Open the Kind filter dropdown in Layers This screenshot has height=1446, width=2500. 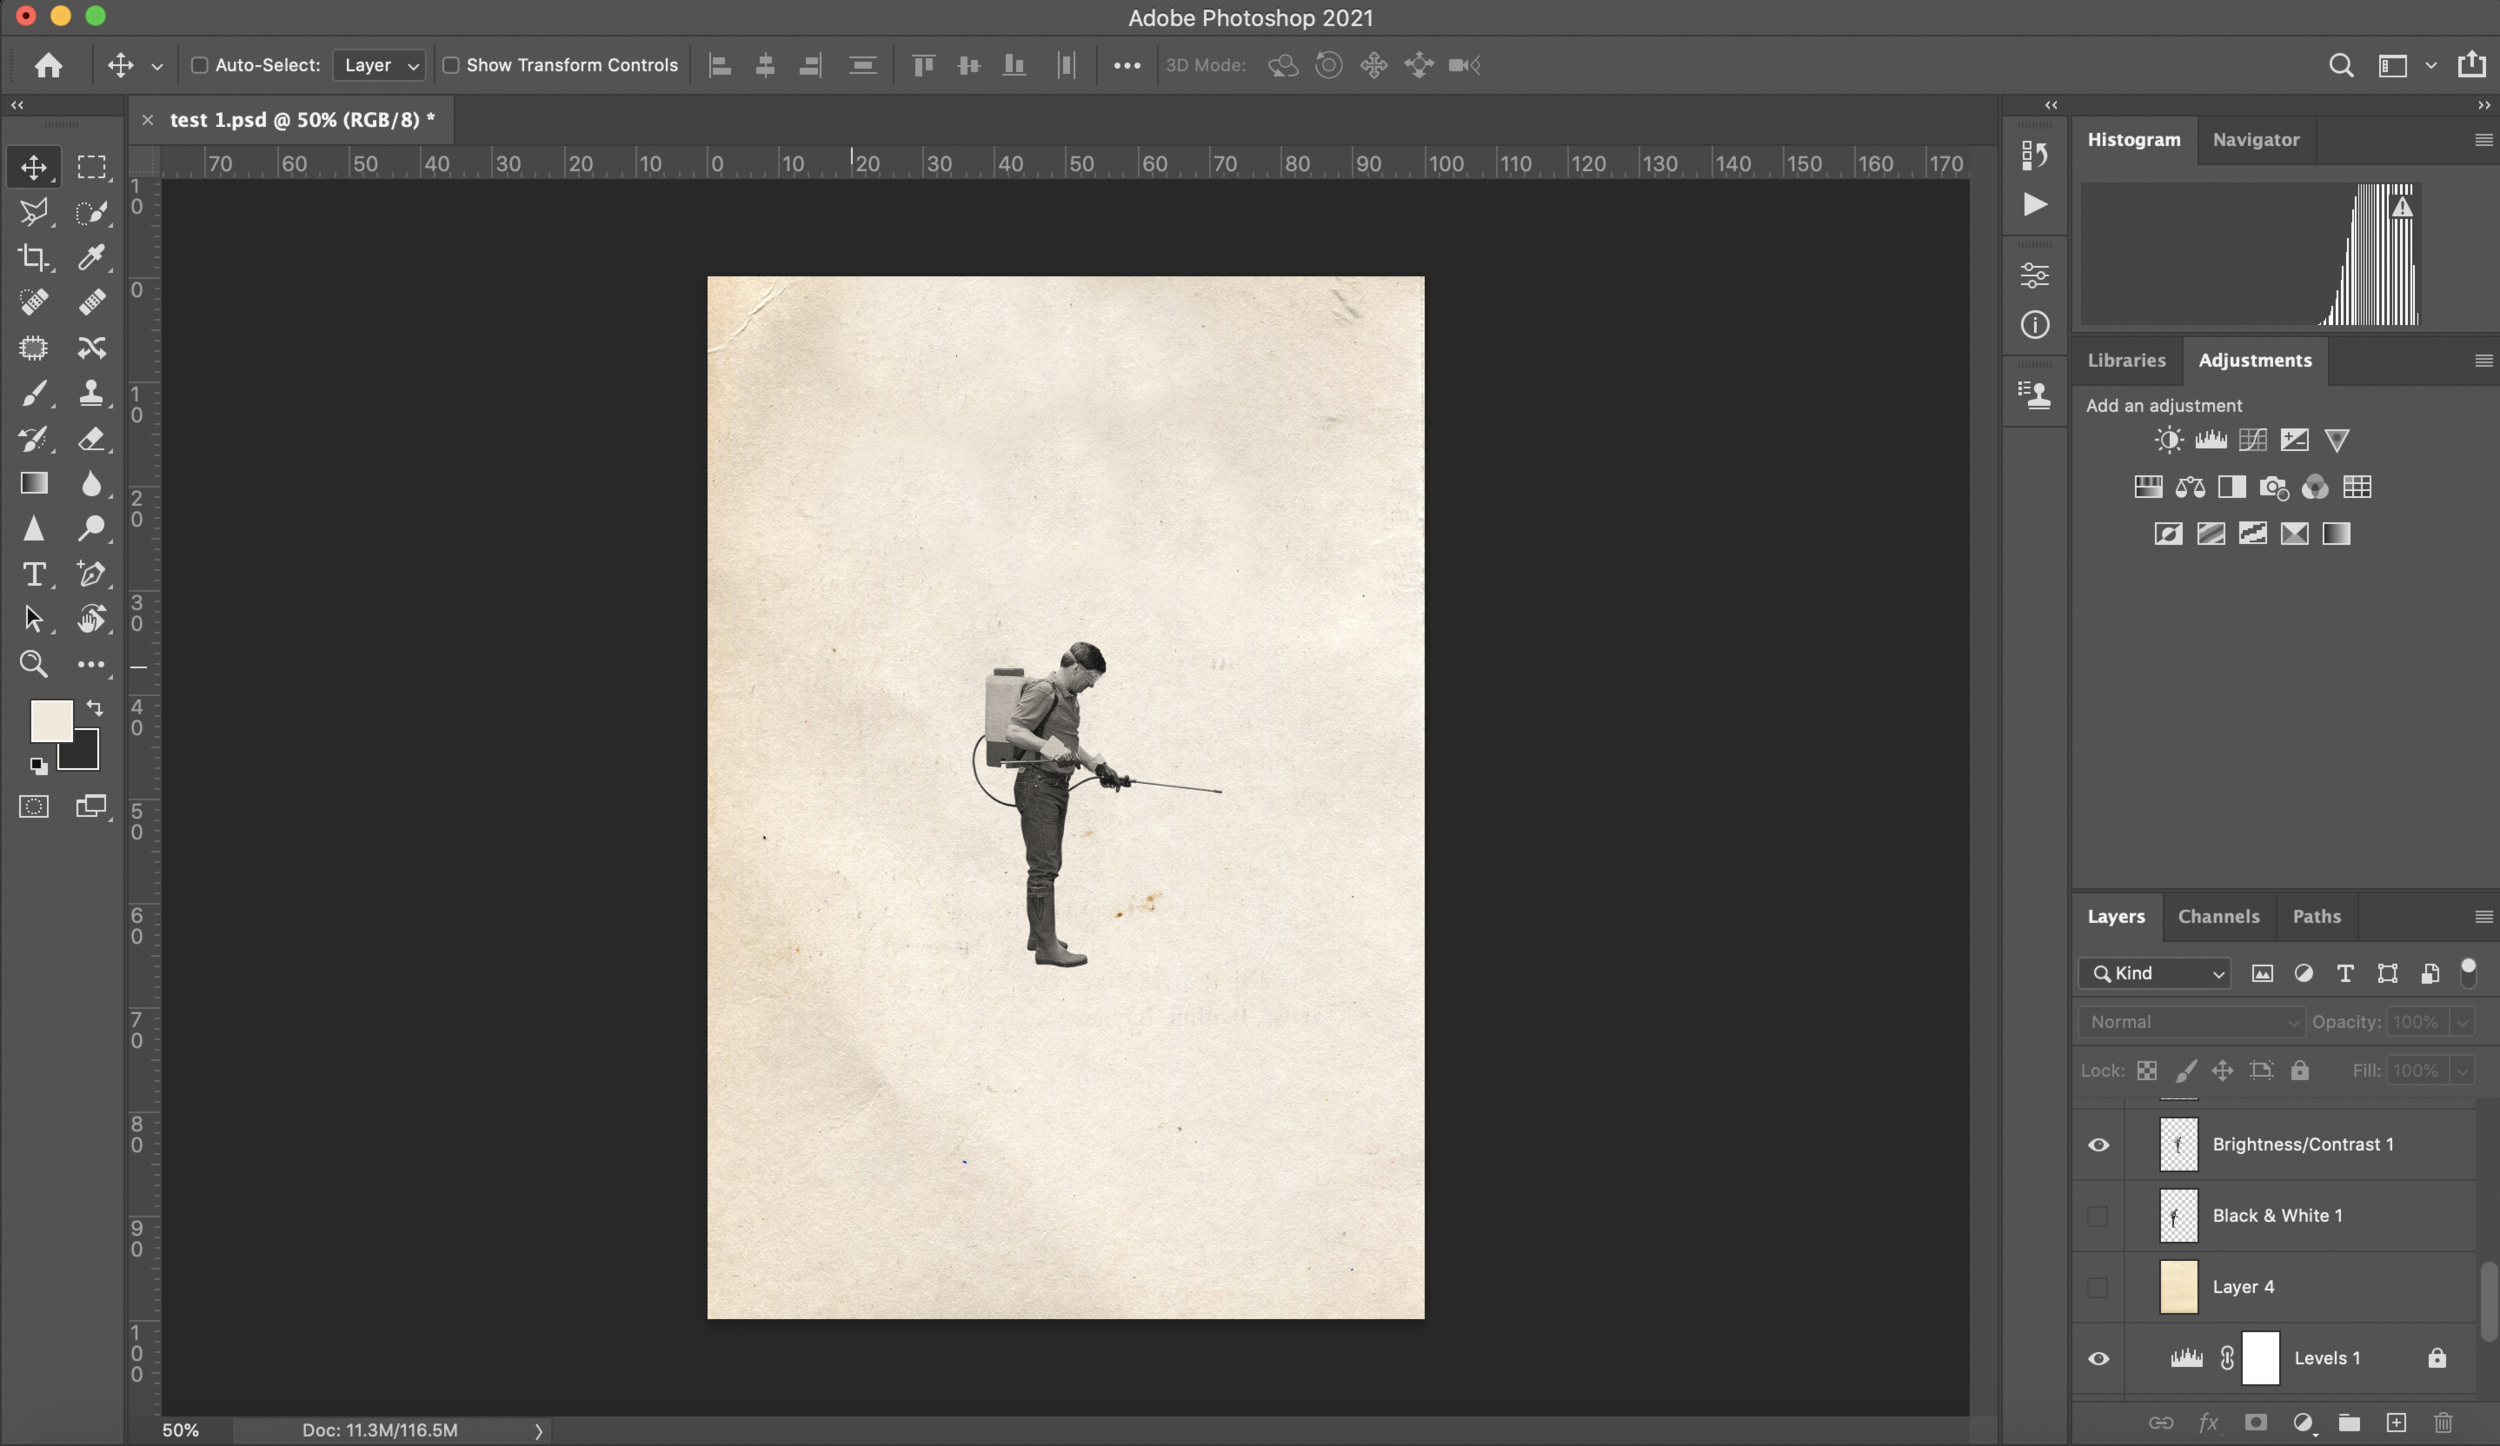[x=2155, y=973]
